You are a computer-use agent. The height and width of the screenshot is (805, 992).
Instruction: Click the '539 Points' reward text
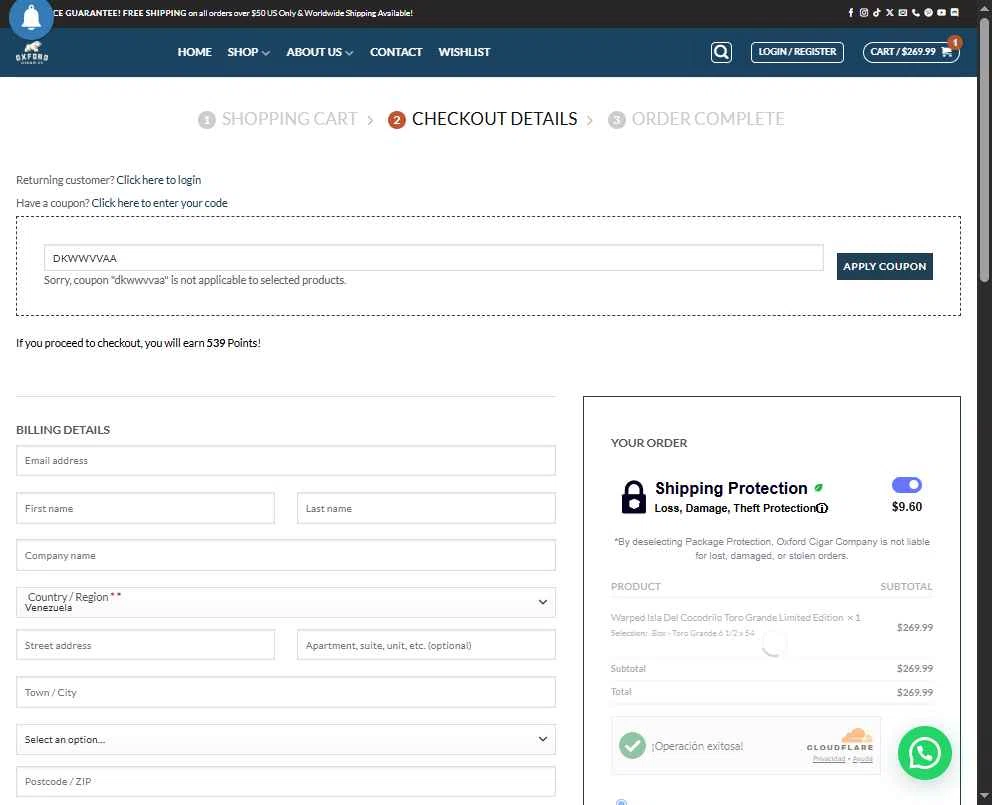[x=232, y=343]
